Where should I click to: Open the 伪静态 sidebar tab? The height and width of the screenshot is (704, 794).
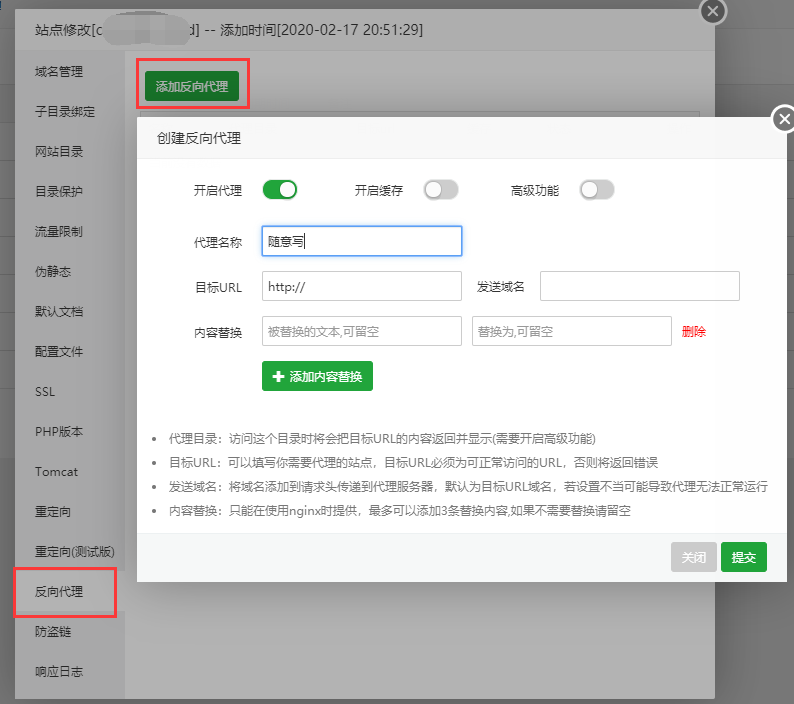[53, 271]
